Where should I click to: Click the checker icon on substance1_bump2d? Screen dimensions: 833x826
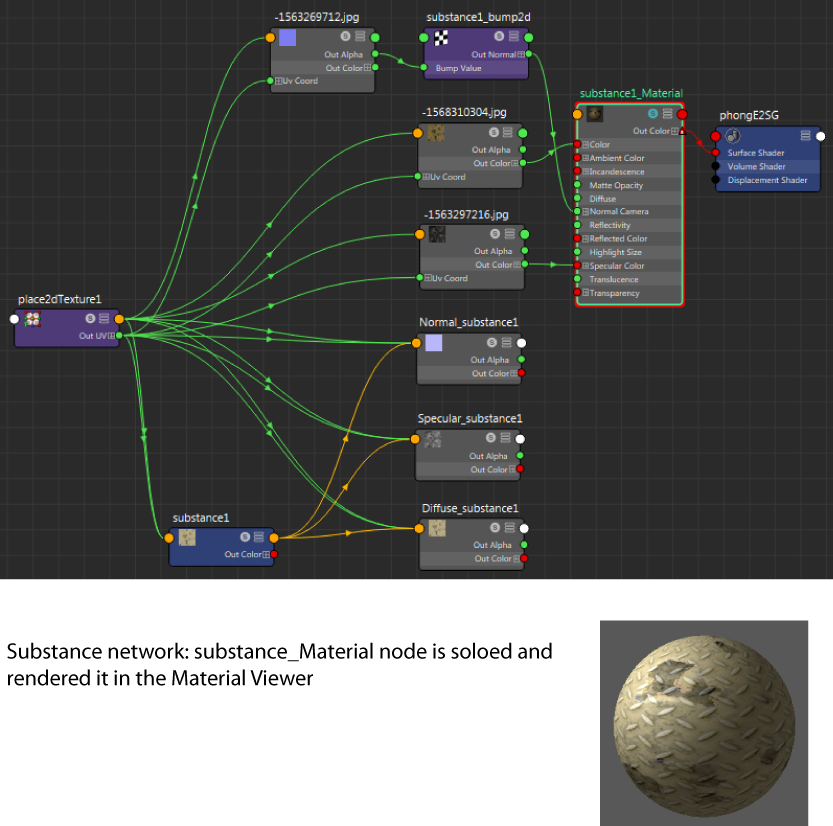(441, 37)
